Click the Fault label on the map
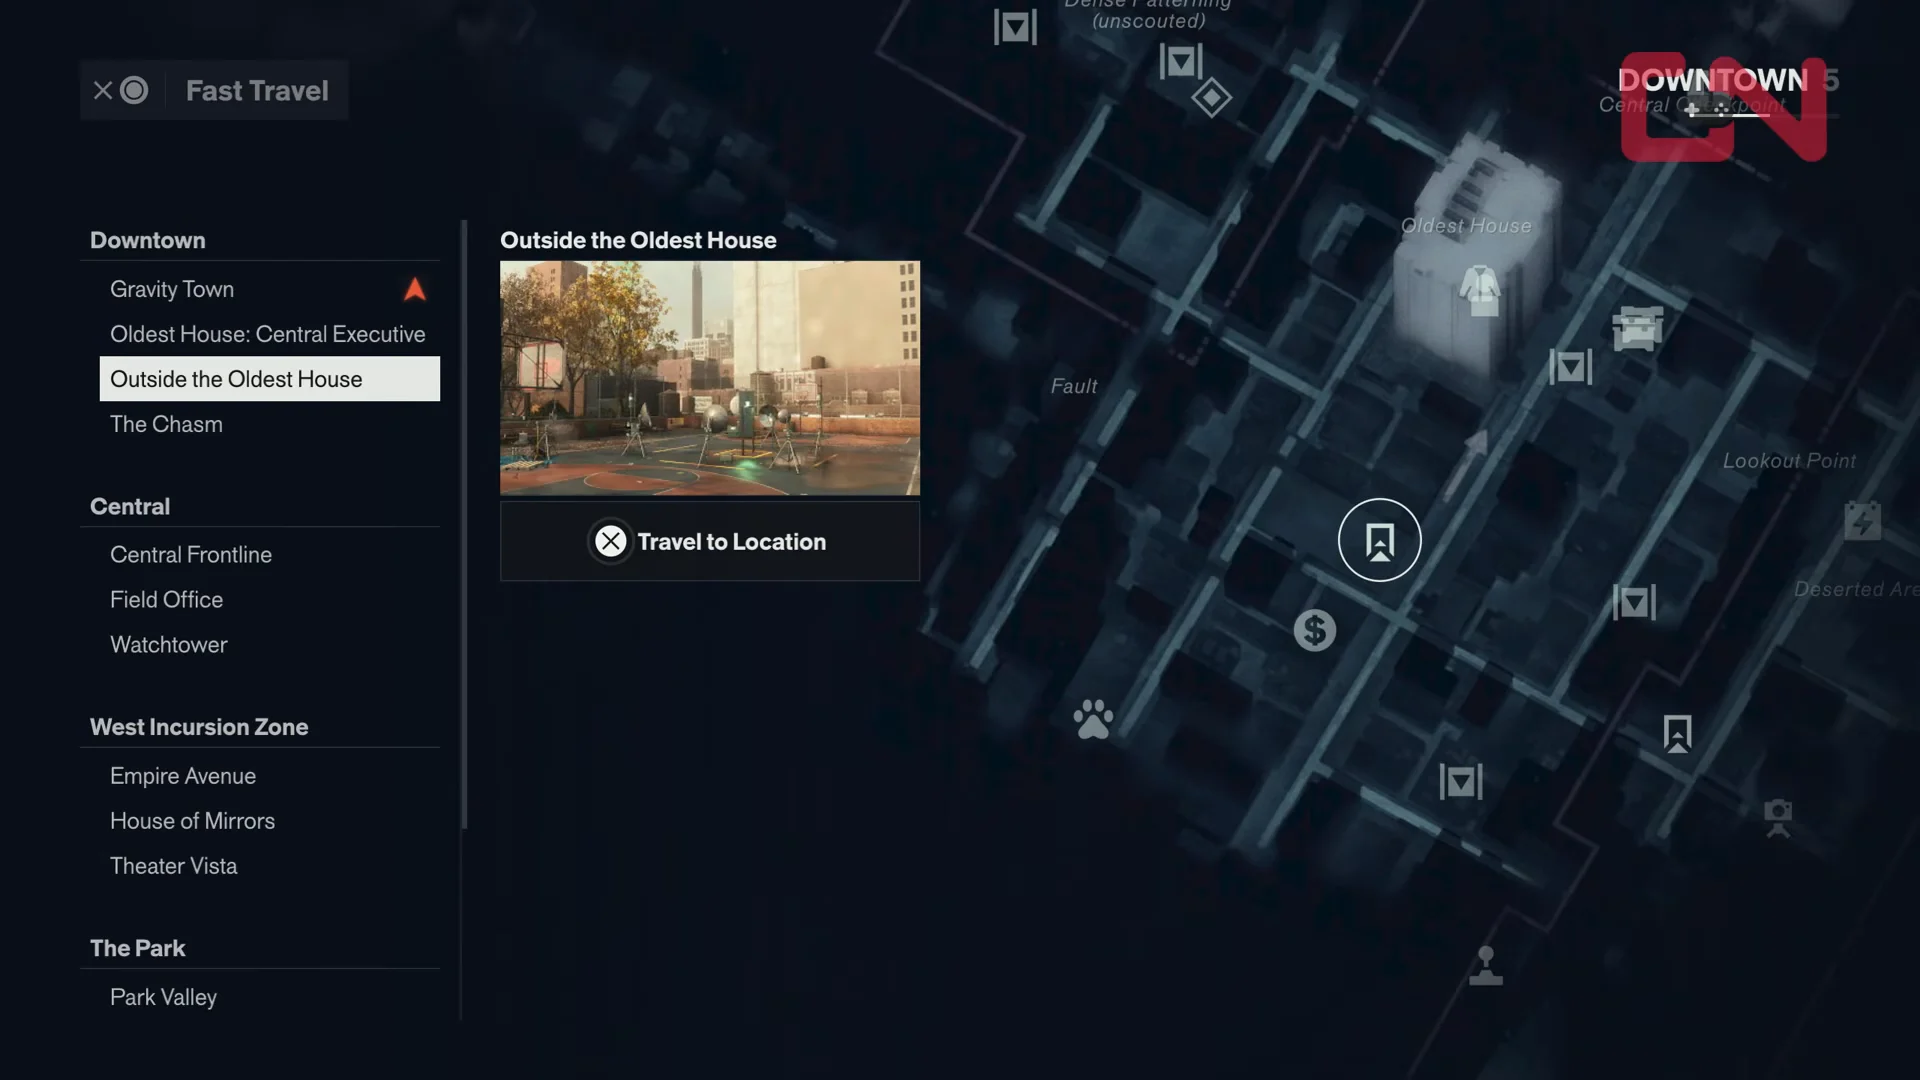1920x1080 pixels. click(1074, 386)
